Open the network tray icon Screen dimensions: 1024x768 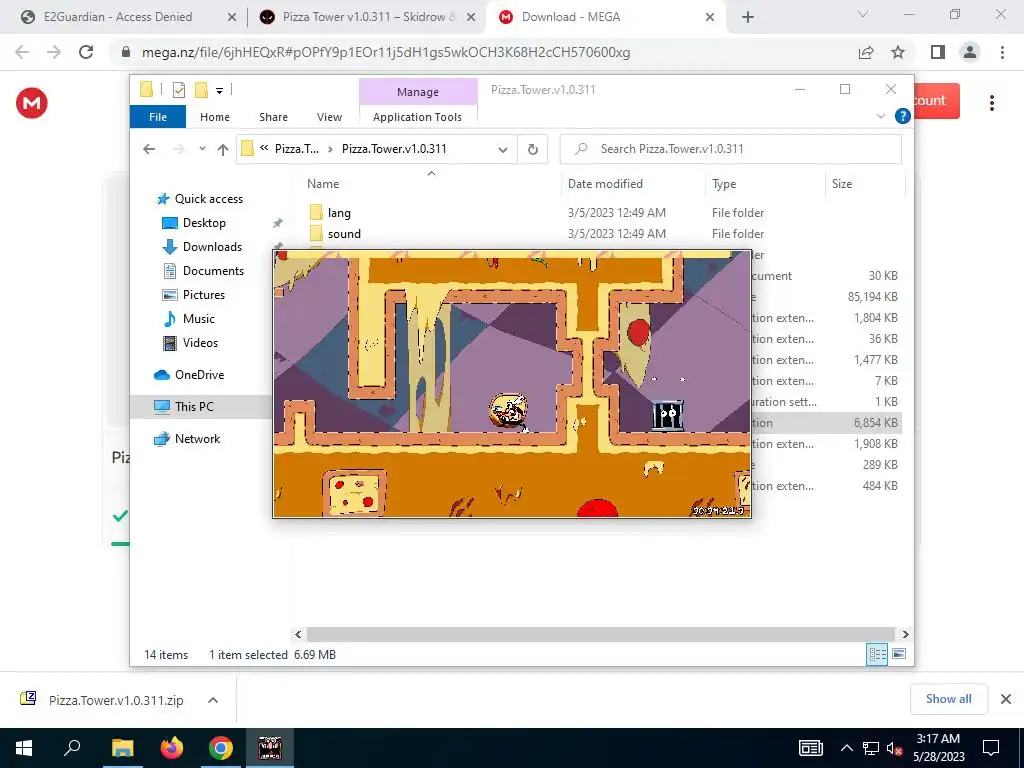871,748
